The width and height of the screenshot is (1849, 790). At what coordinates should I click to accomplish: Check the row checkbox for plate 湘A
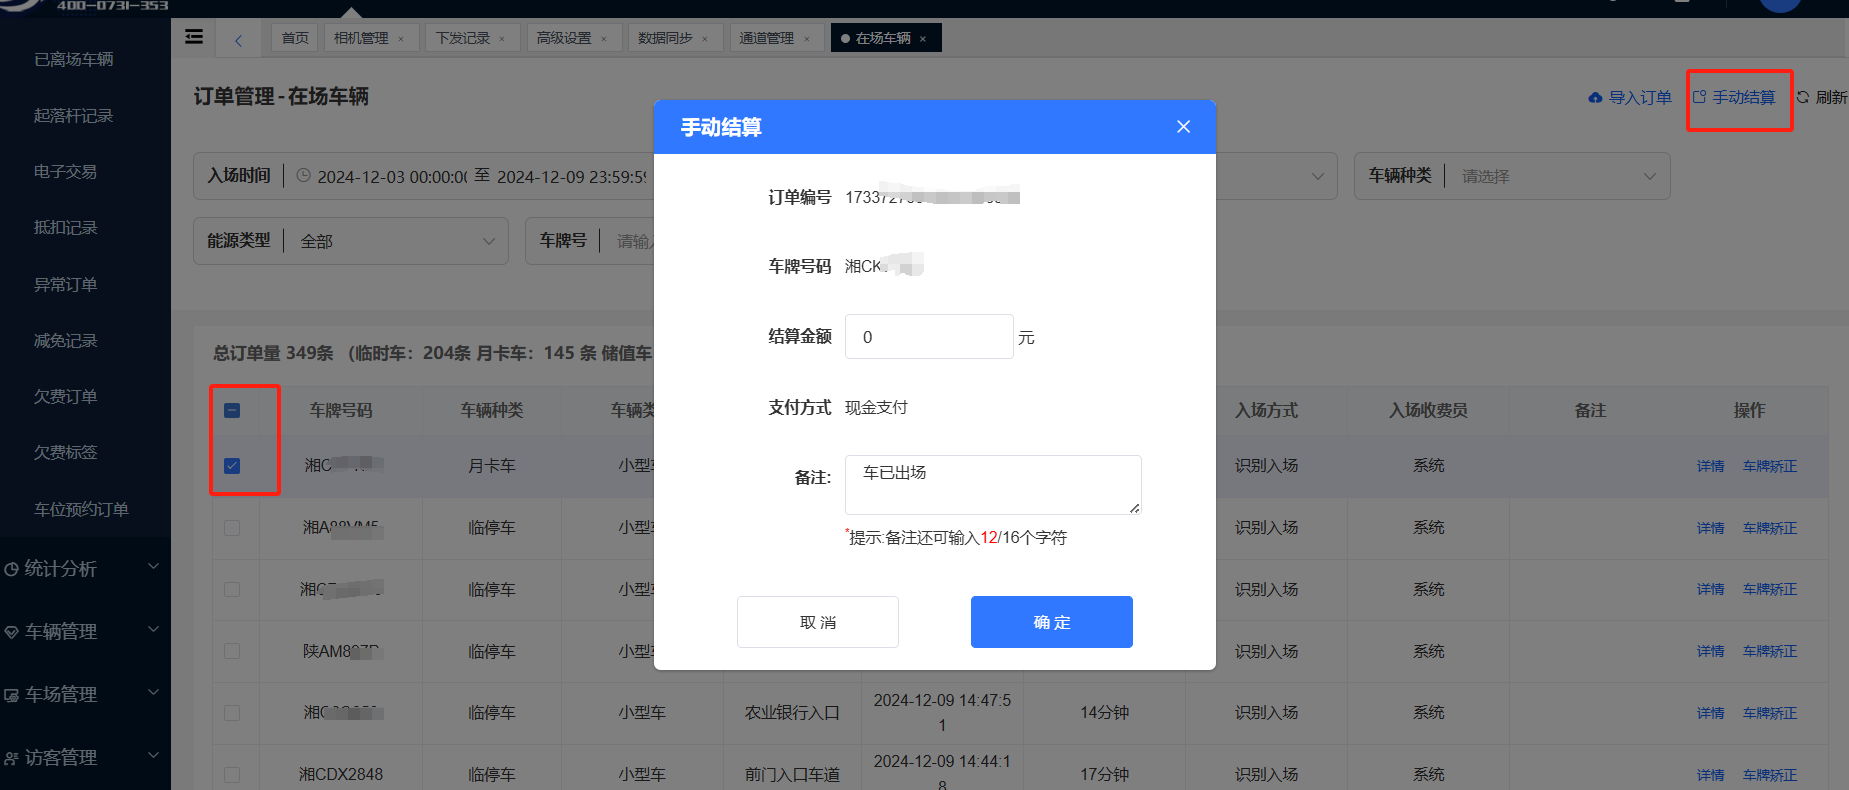pos(232,528)
